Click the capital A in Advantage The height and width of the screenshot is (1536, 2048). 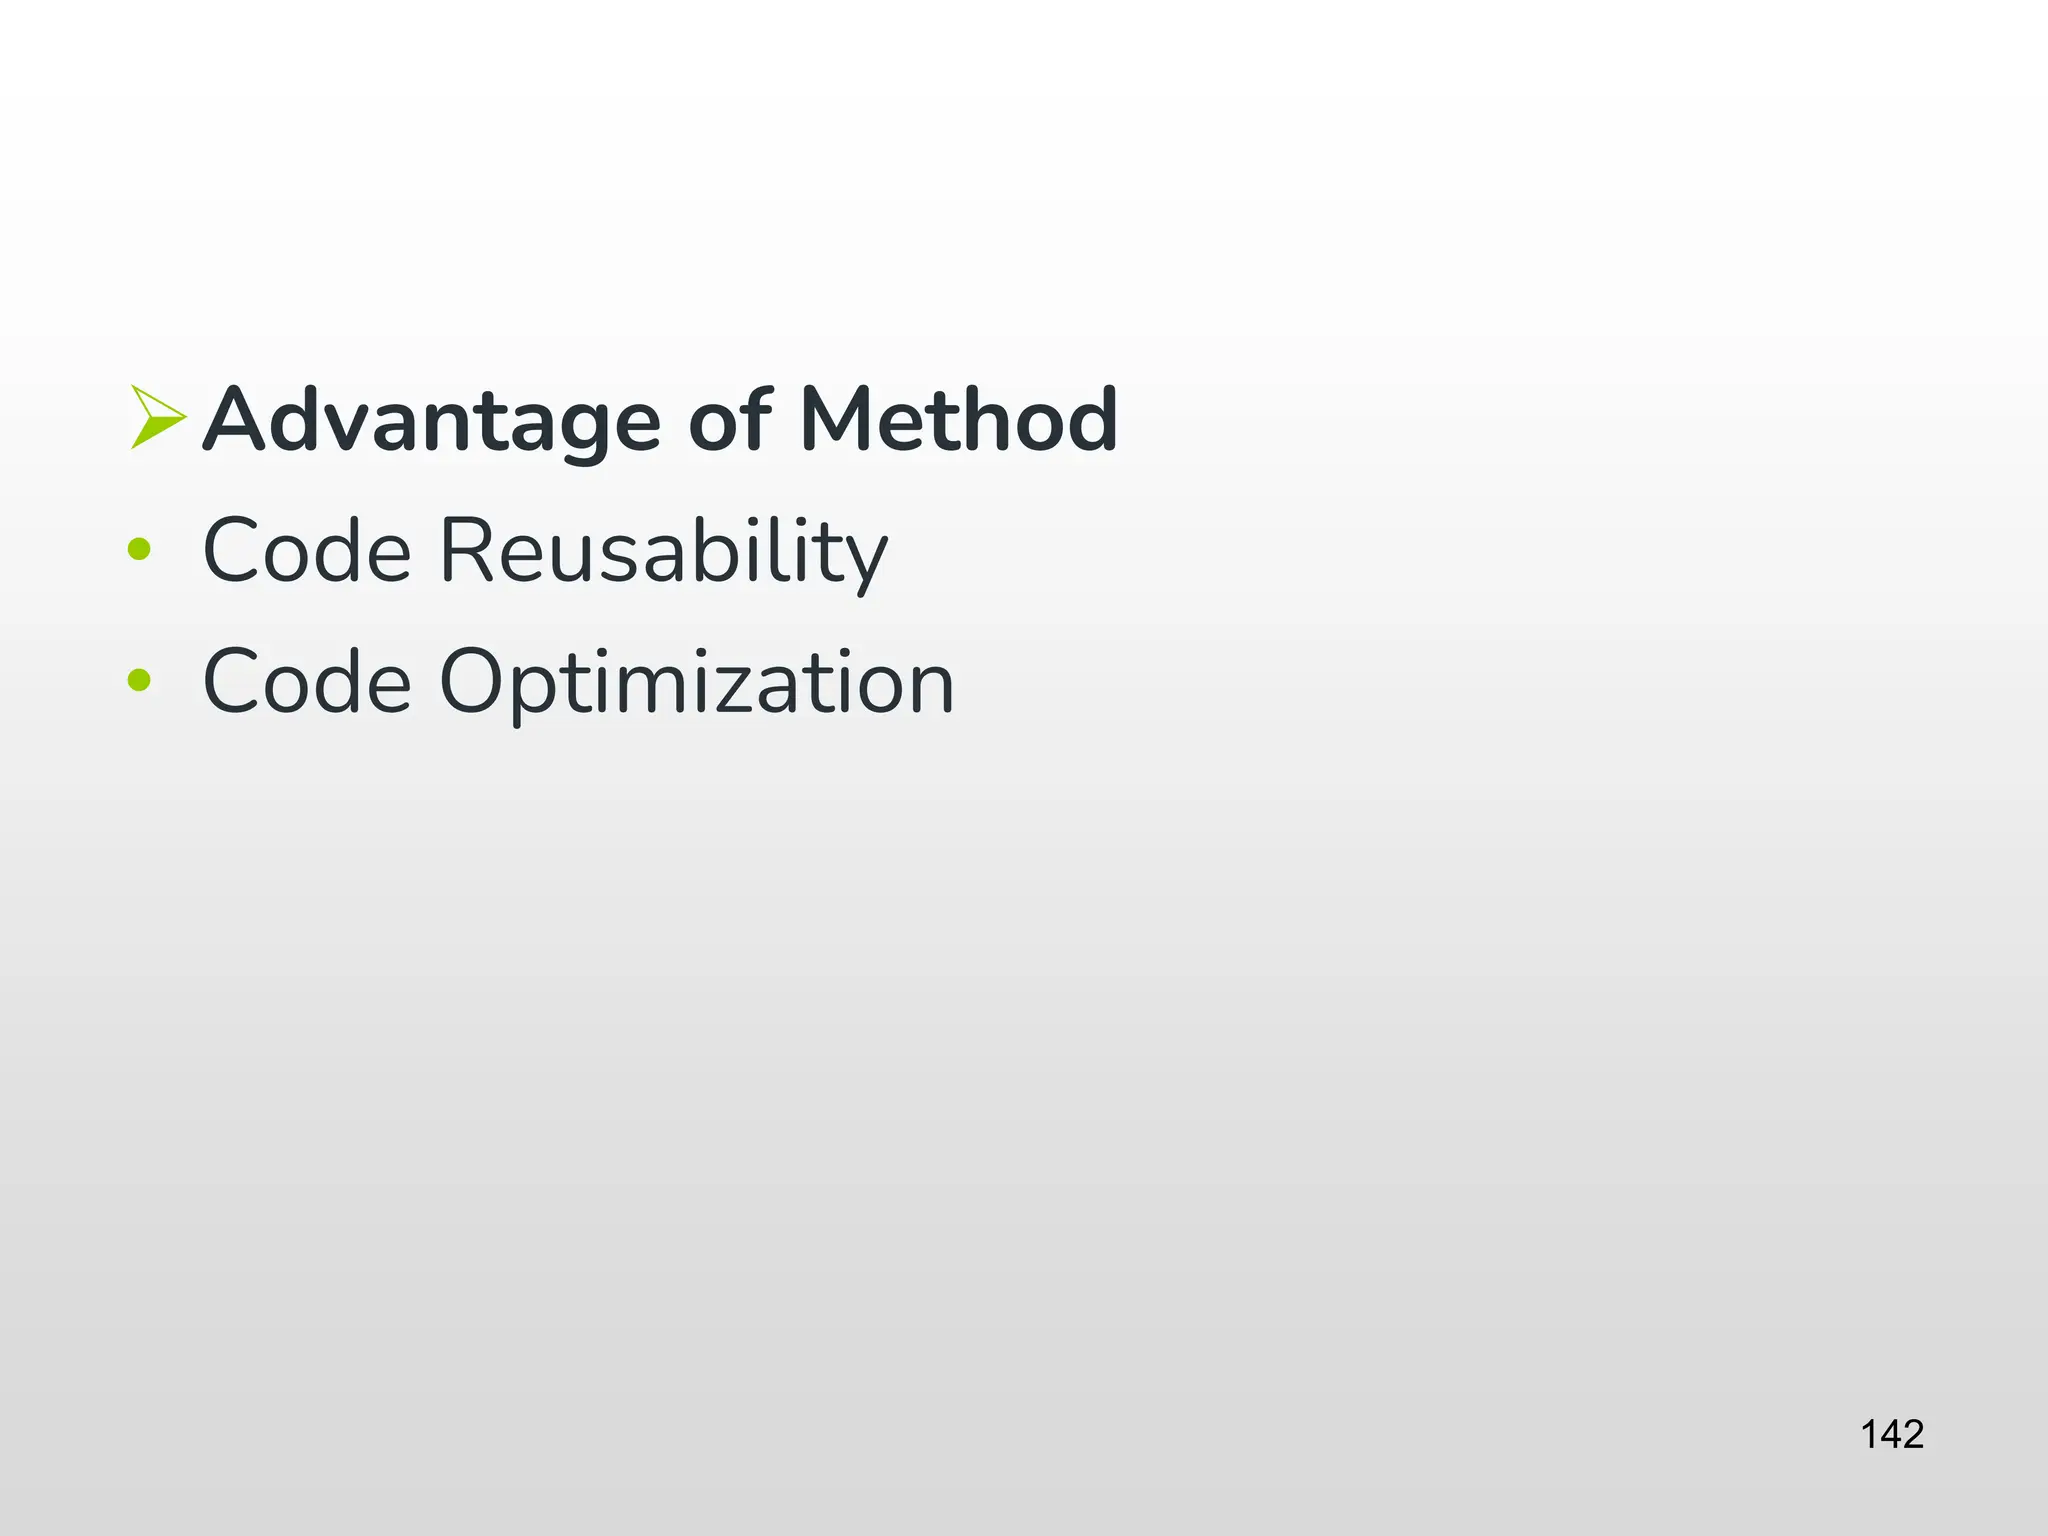(x=238, y=420)
